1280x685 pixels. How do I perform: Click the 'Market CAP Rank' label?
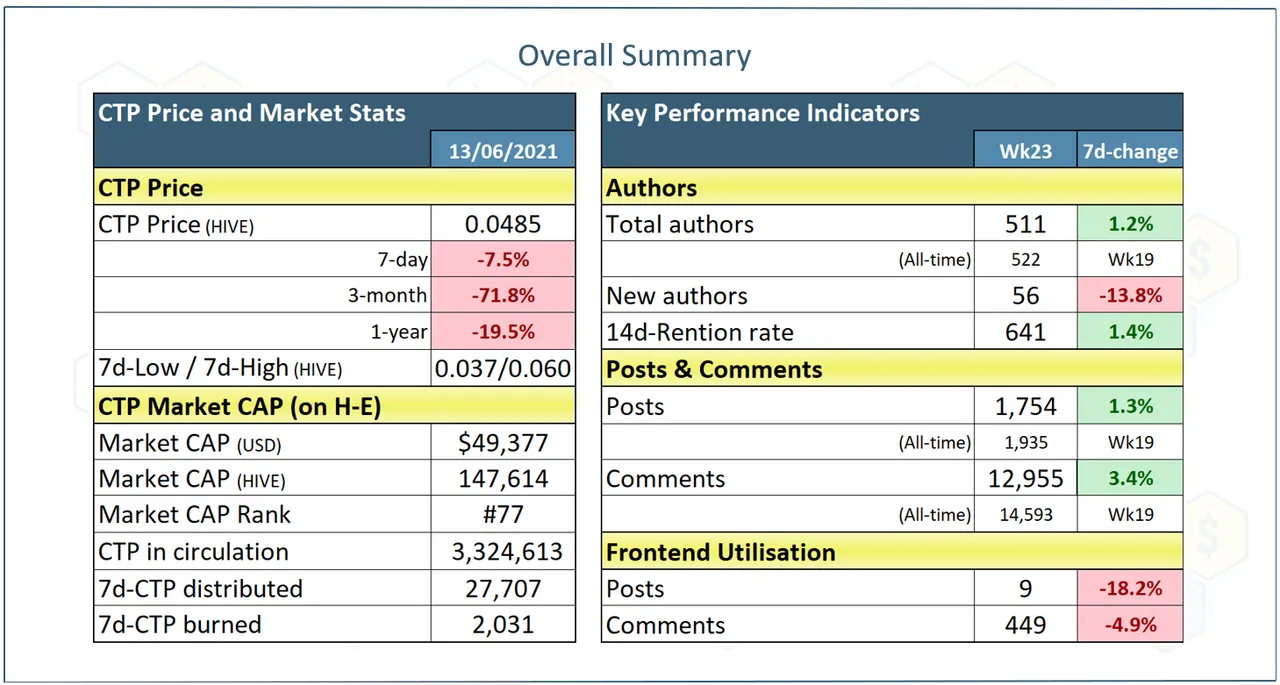pyautogui.click(x=194, y=515)
